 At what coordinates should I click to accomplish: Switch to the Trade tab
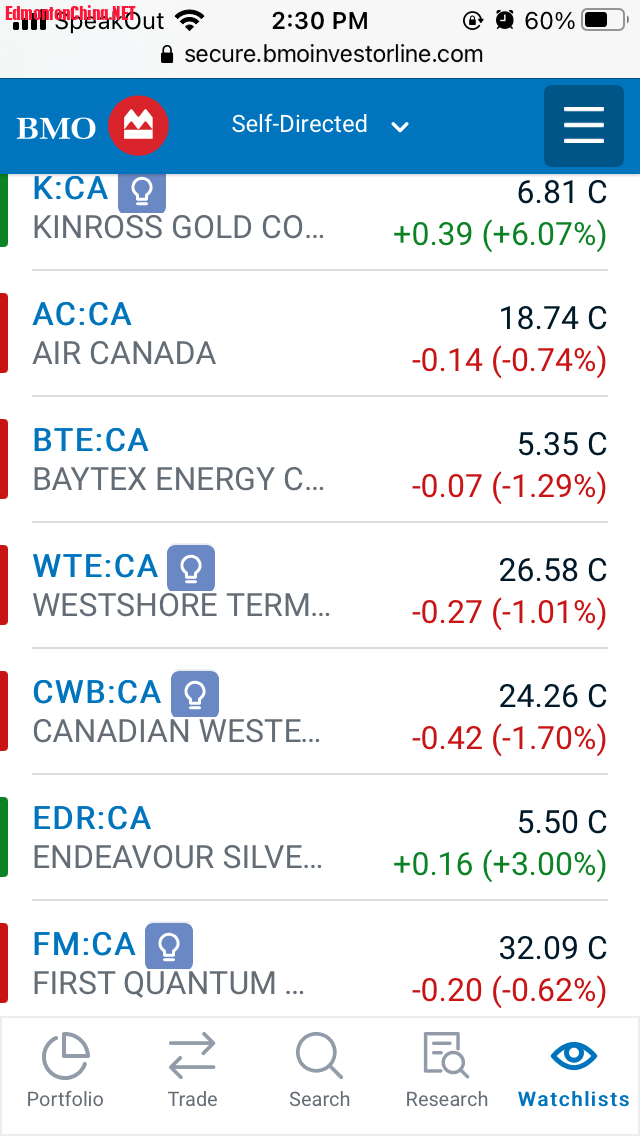pyautogui.click(x=192, y=1071)
